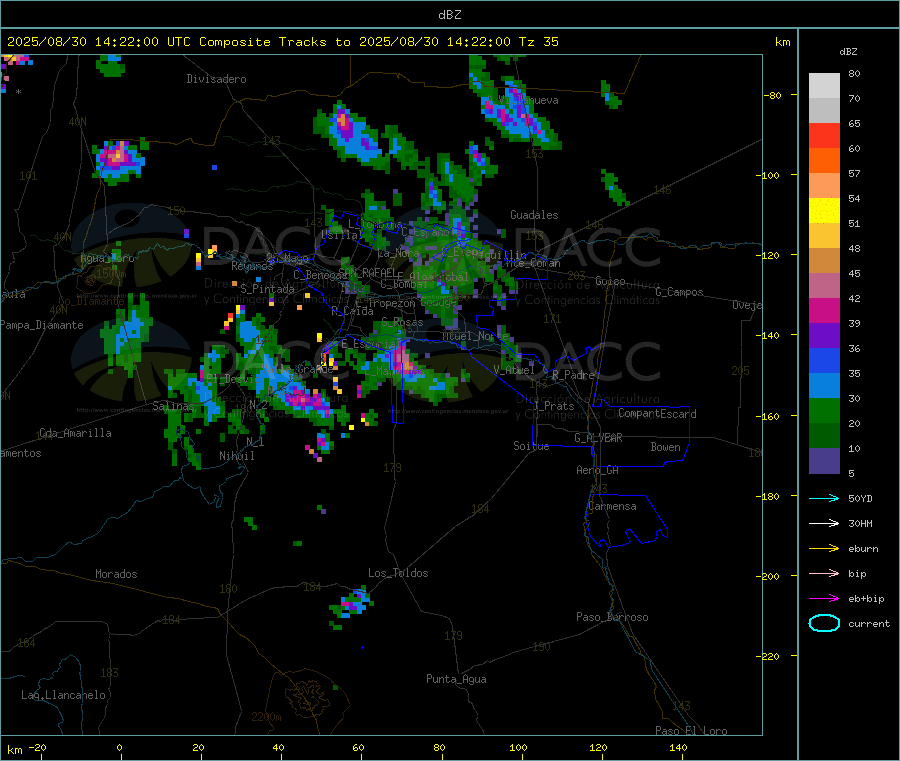The width and height of the screenshot is (900, 761).
Task: Click the eburn yellow arrow legend icon
Action: 824,549
